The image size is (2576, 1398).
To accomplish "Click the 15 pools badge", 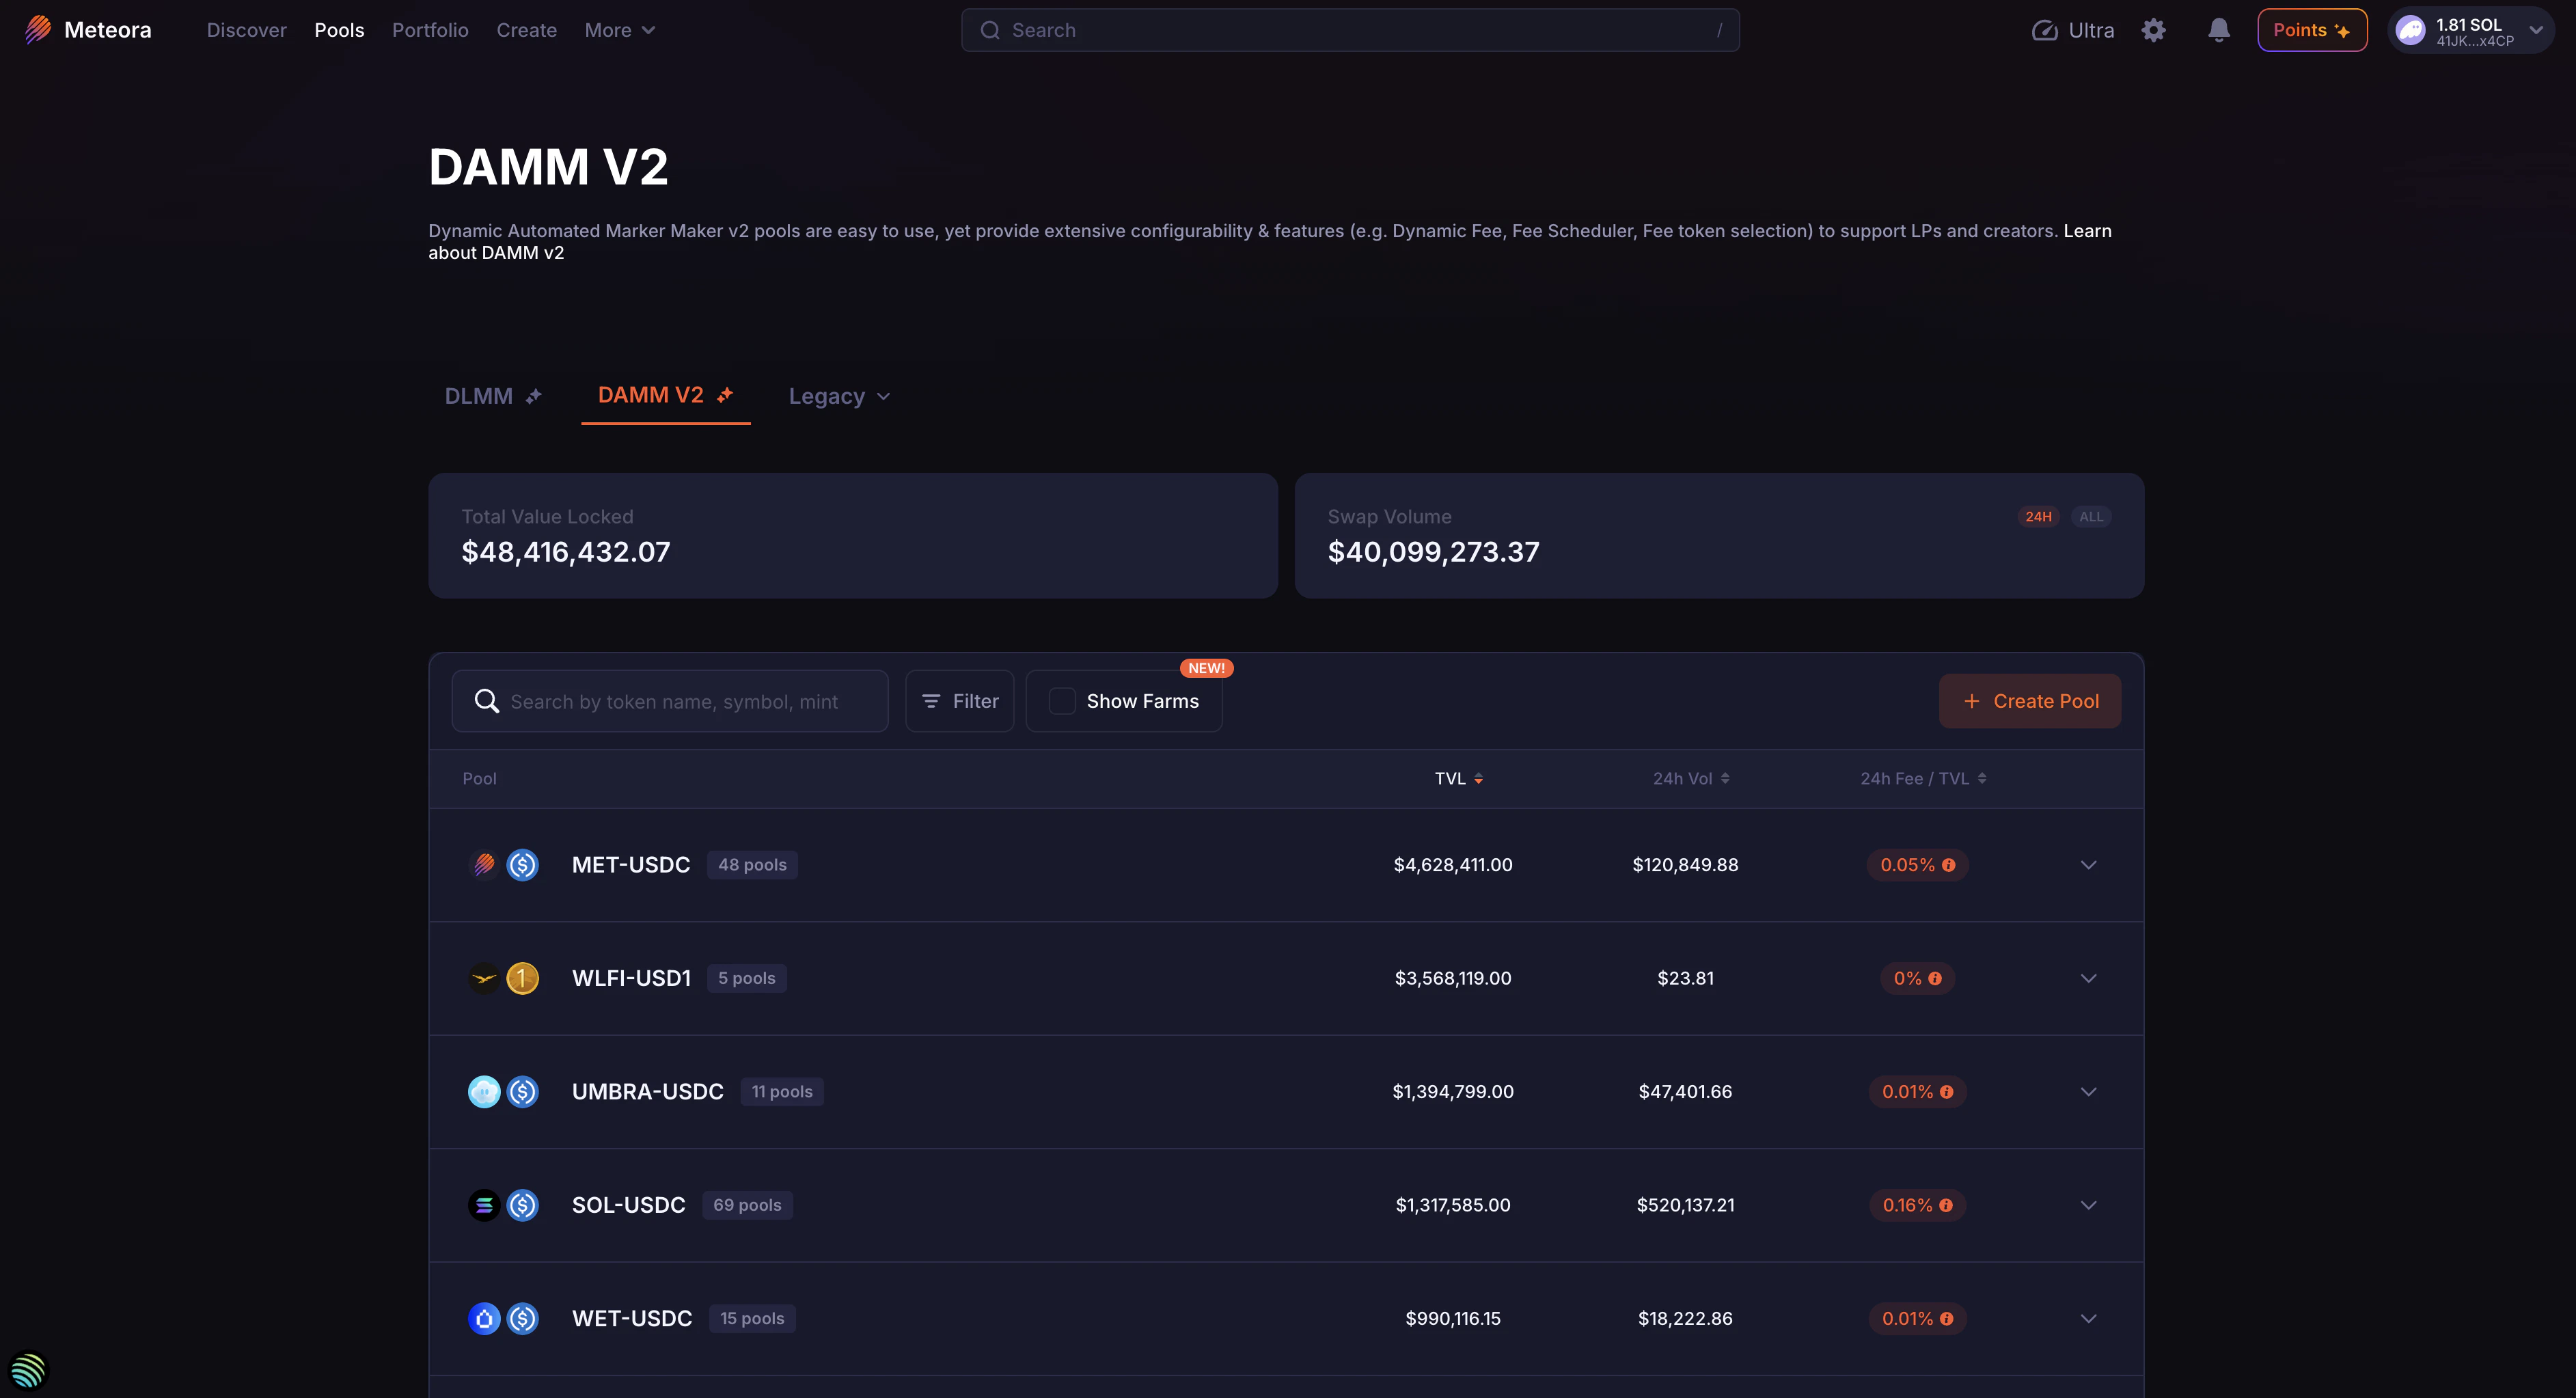I will pos(752,1319).
